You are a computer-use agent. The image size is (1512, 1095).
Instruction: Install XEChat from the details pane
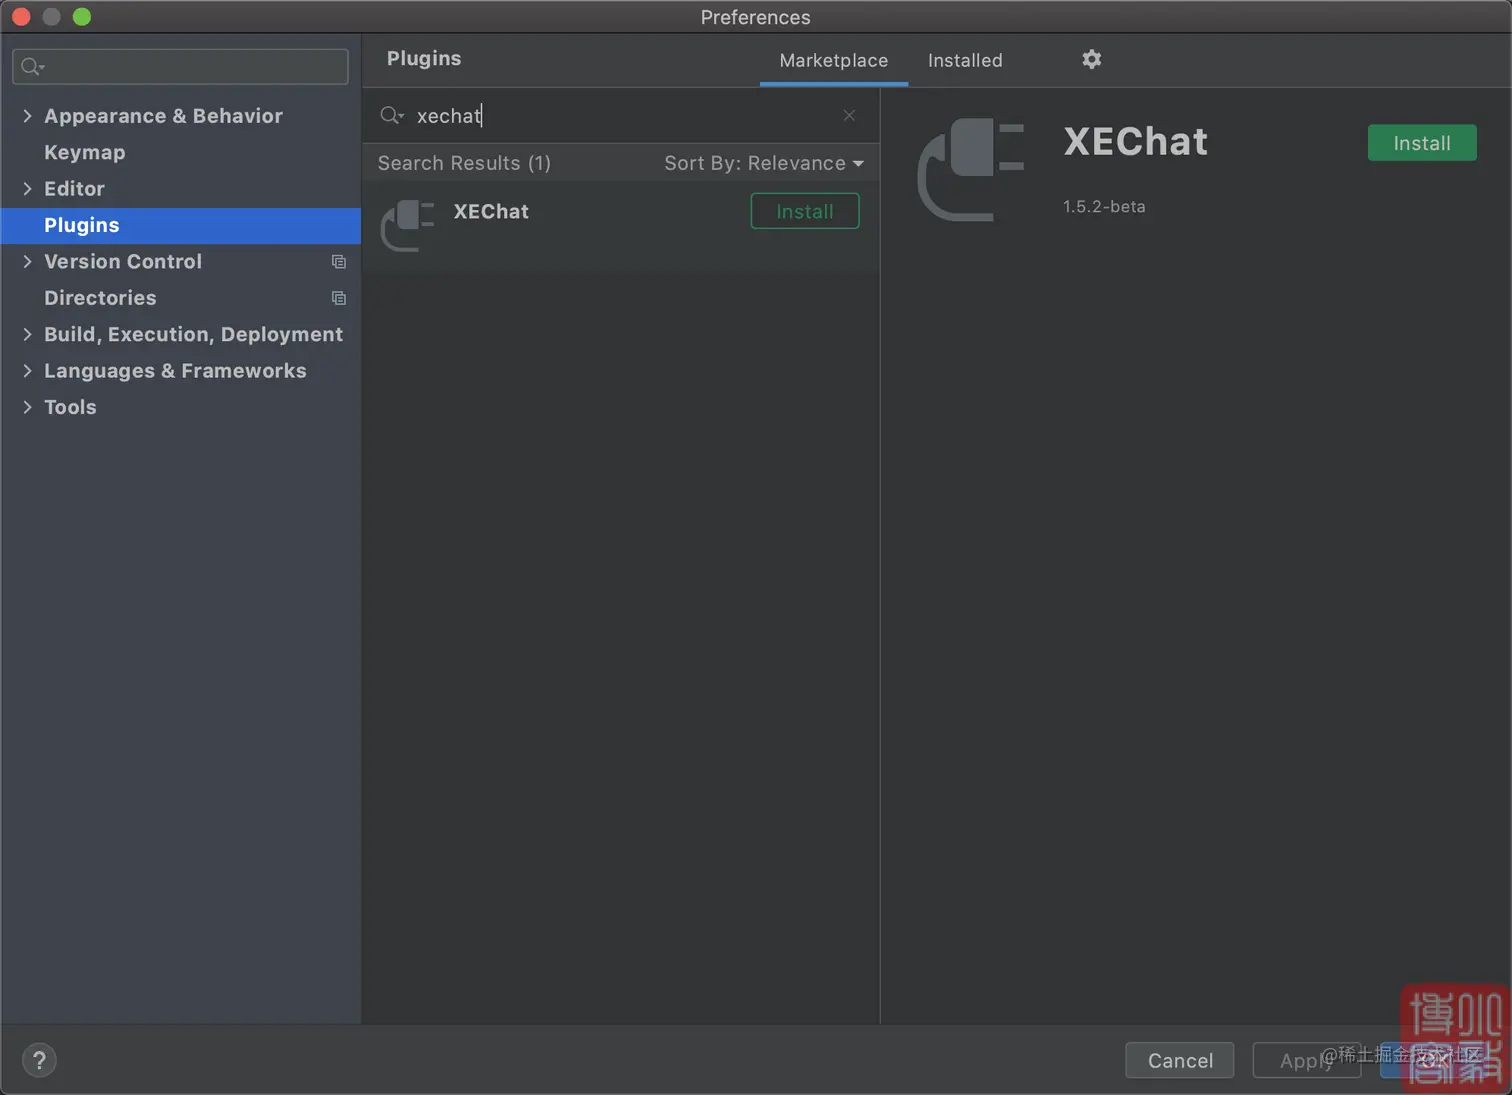[1422, 143]
